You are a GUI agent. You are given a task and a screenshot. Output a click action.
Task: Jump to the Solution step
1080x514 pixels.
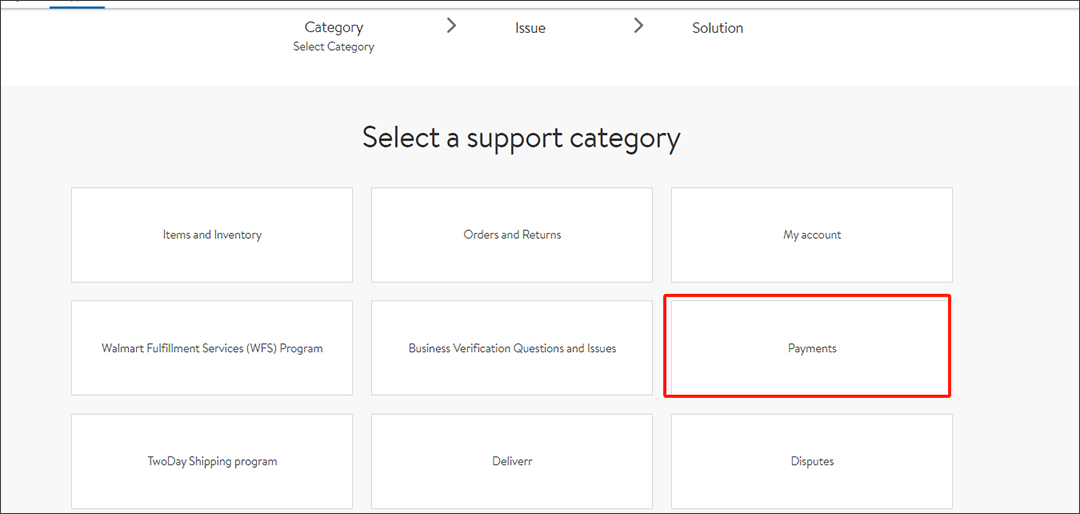coord(717,28)
